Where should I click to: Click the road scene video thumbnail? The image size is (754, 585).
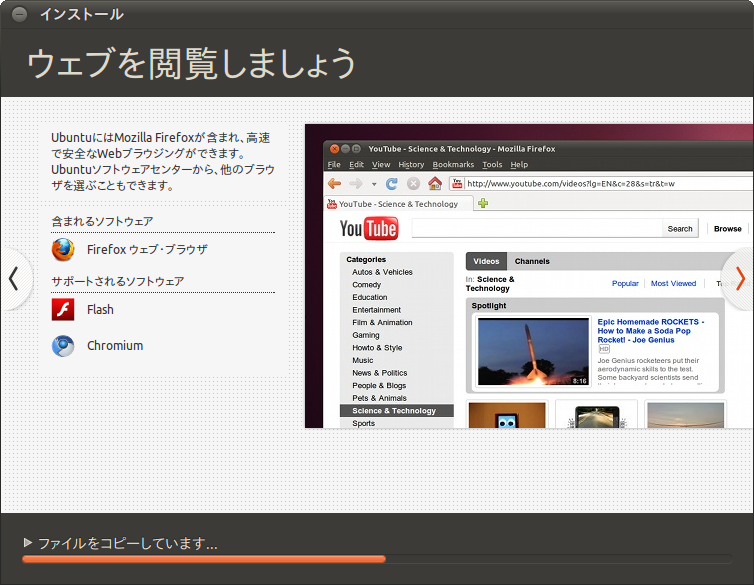pyautogui.click(x=596, y=416)
